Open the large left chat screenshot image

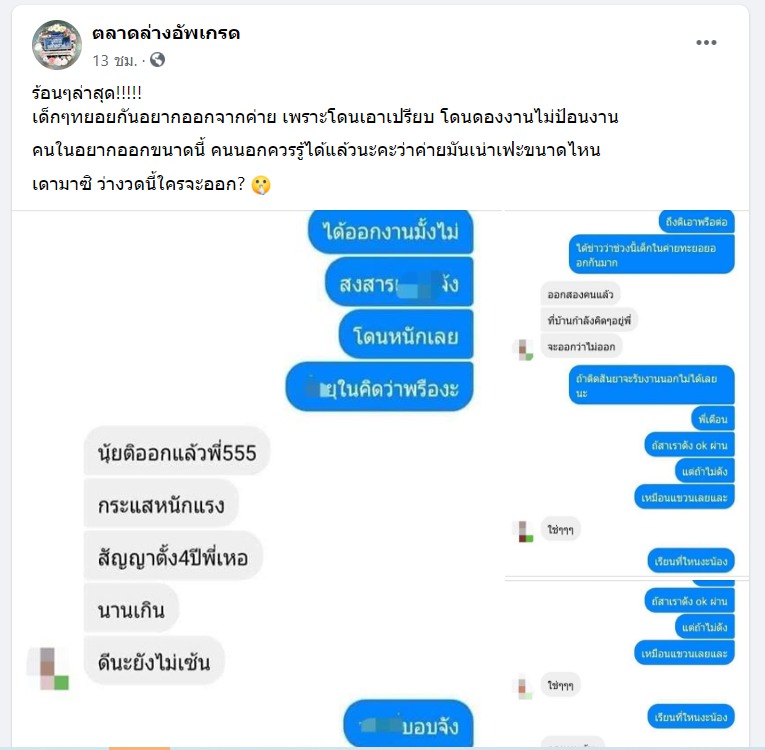click(257, 478)
